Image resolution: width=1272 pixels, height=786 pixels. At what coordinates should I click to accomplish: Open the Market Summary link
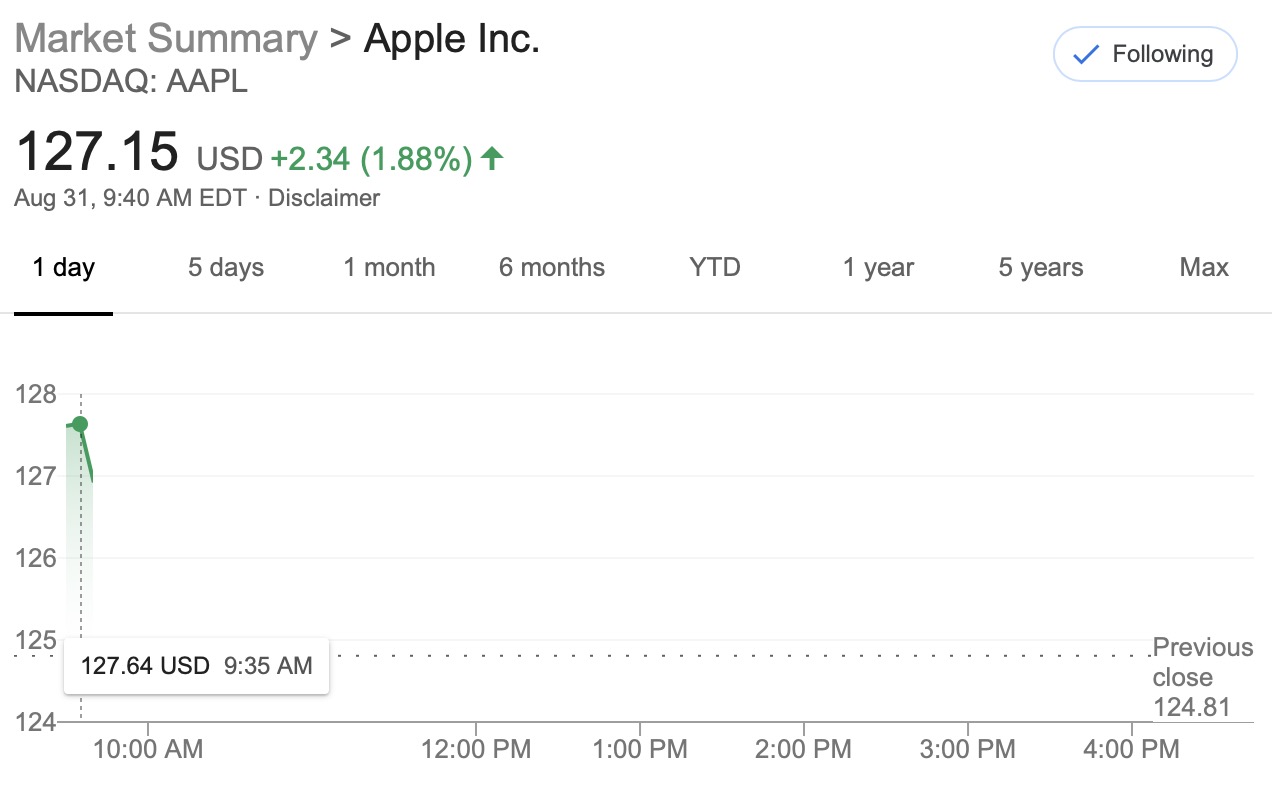166,40
